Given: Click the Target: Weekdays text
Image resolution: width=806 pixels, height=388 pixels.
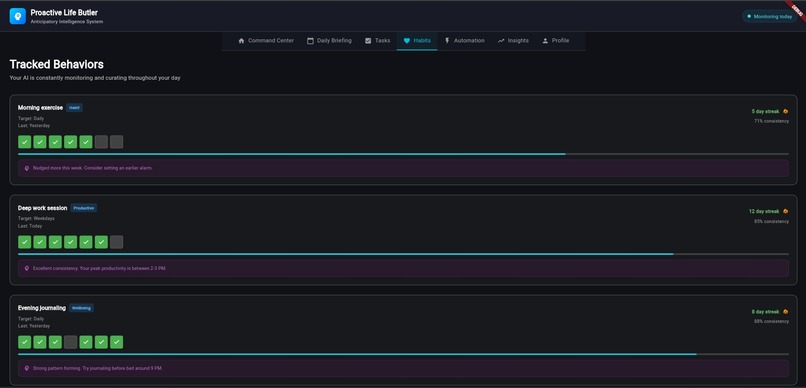Looking at the screenshot, I should coord(36,218).
